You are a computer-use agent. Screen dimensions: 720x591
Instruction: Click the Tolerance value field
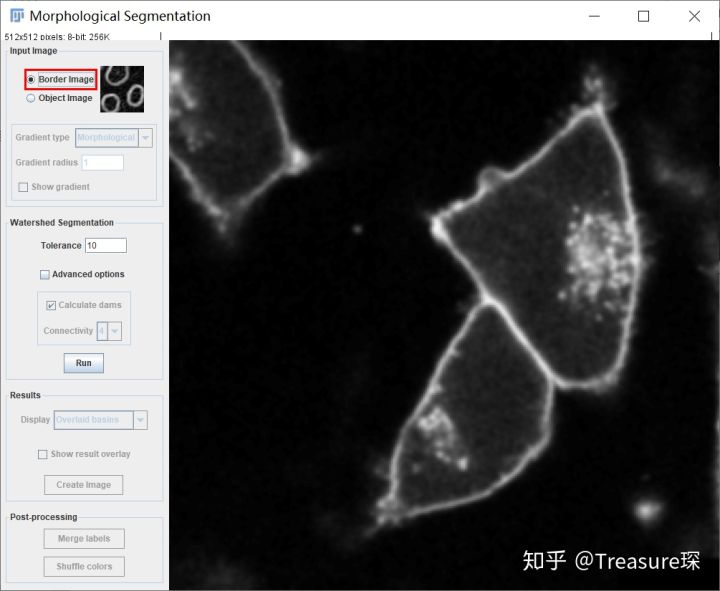click(106, 246)
